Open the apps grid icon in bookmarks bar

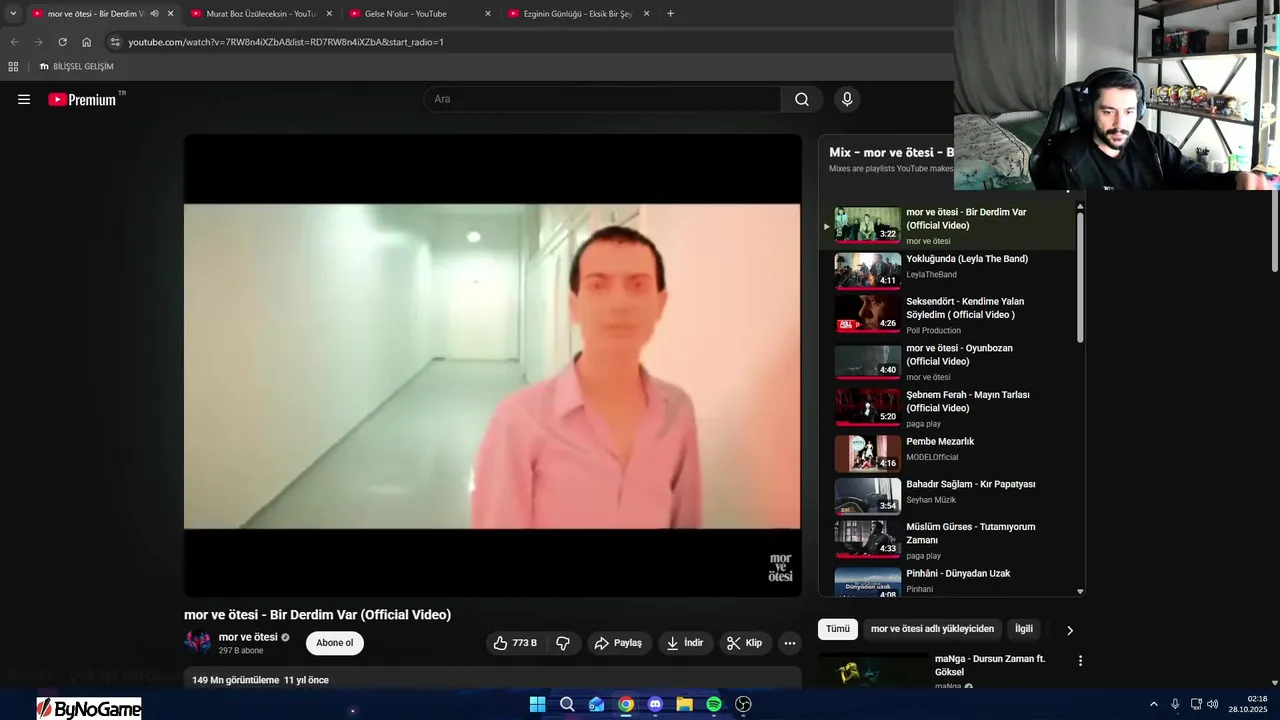click(x=13, y=67)
